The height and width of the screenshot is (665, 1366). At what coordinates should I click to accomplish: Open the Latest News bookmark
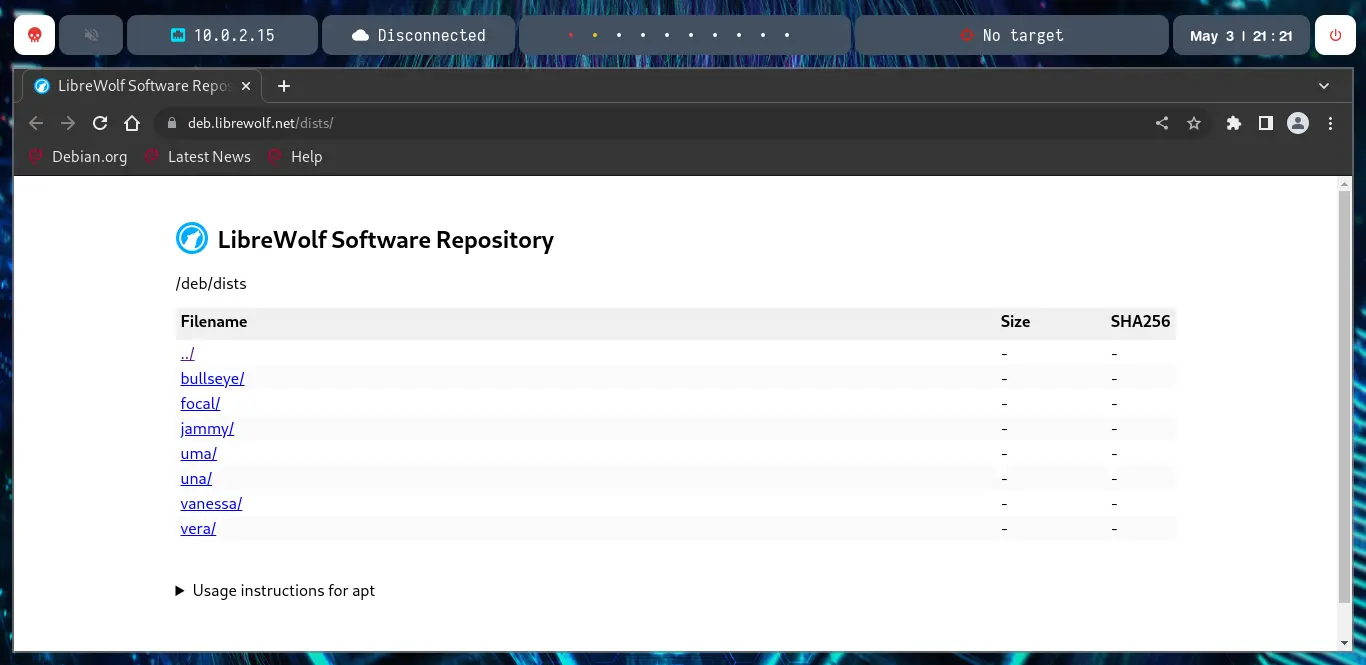198,156
